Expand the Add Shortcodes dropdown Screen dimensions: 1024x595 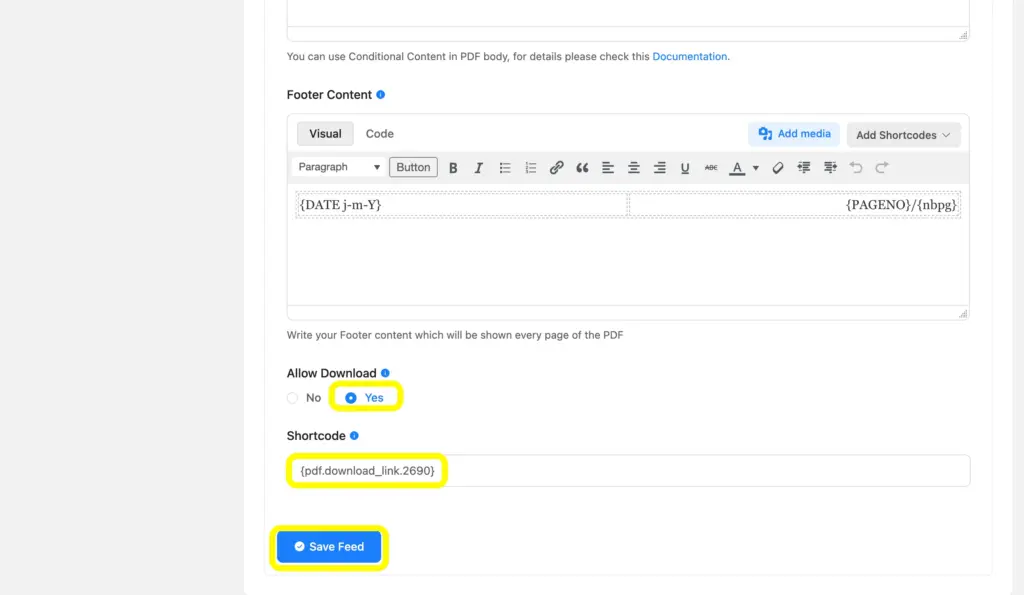pos(903,135)
